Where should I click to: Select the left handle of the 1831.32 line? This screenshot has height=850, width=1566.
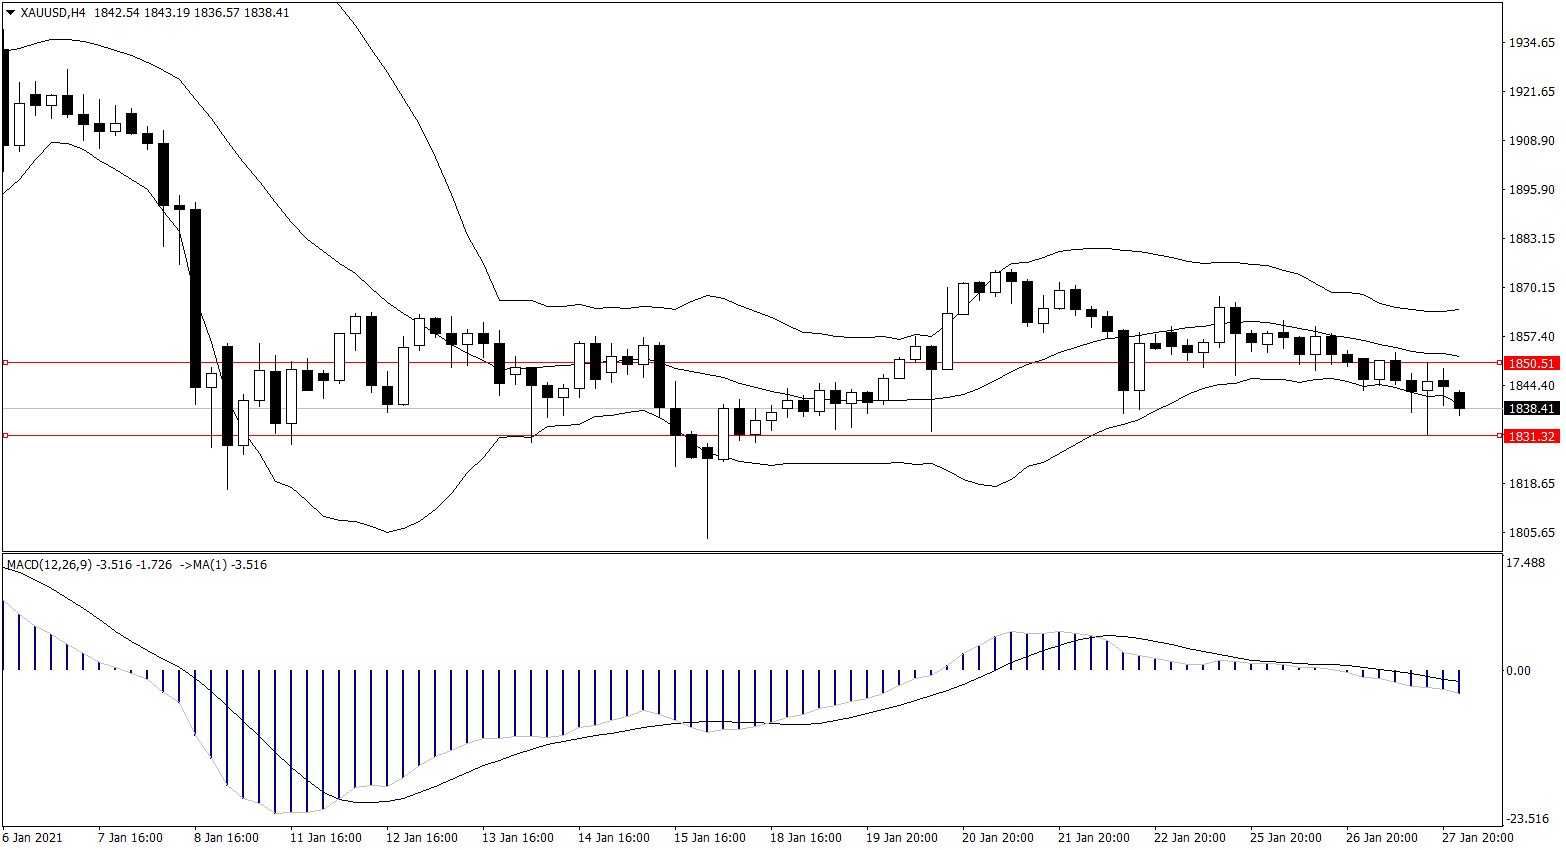6,436
